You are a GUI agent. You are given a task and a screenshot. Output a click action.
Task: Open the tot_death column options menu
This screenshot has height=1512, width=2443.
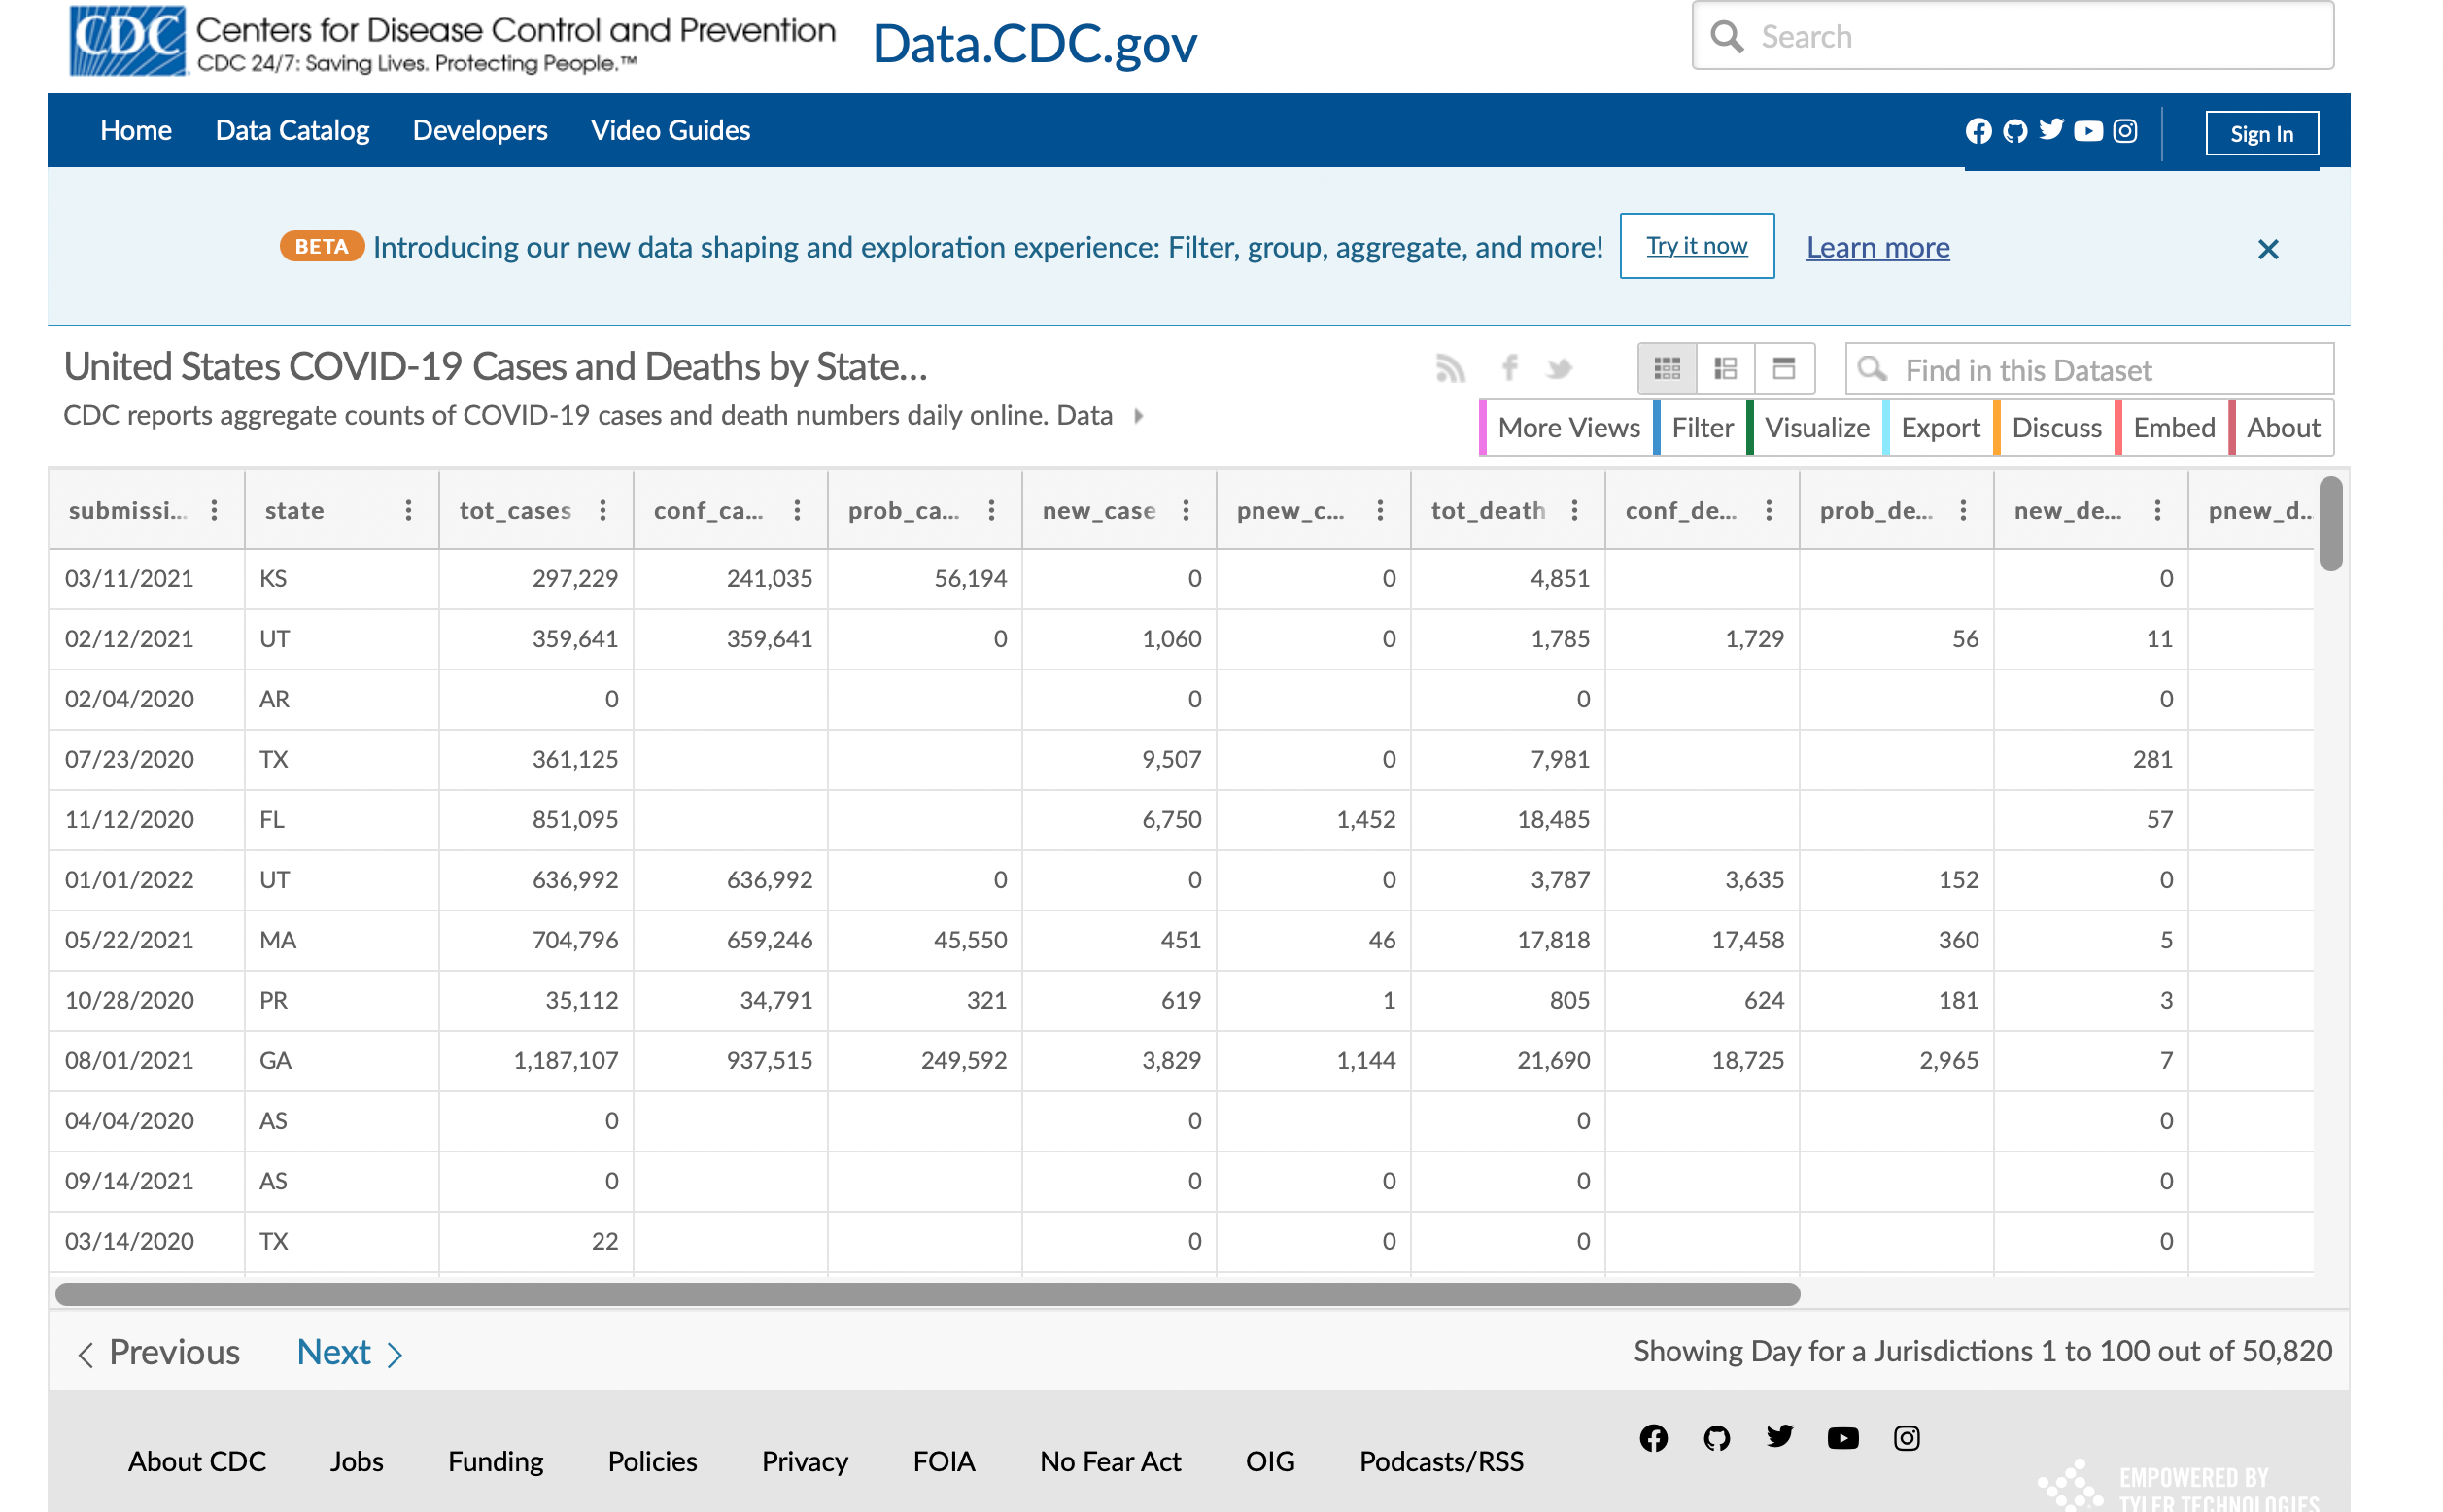(1574, 511)
